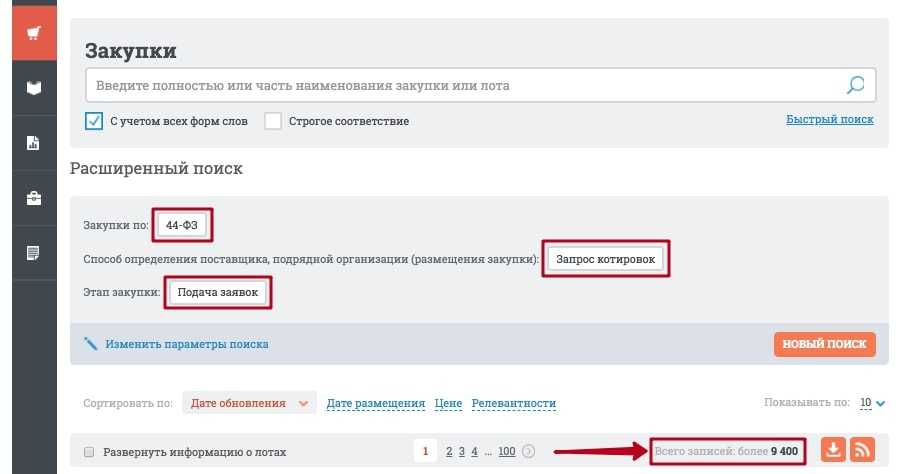
Task: Click the shopping cart icon in sidebar
Action: tap(34, 34)
